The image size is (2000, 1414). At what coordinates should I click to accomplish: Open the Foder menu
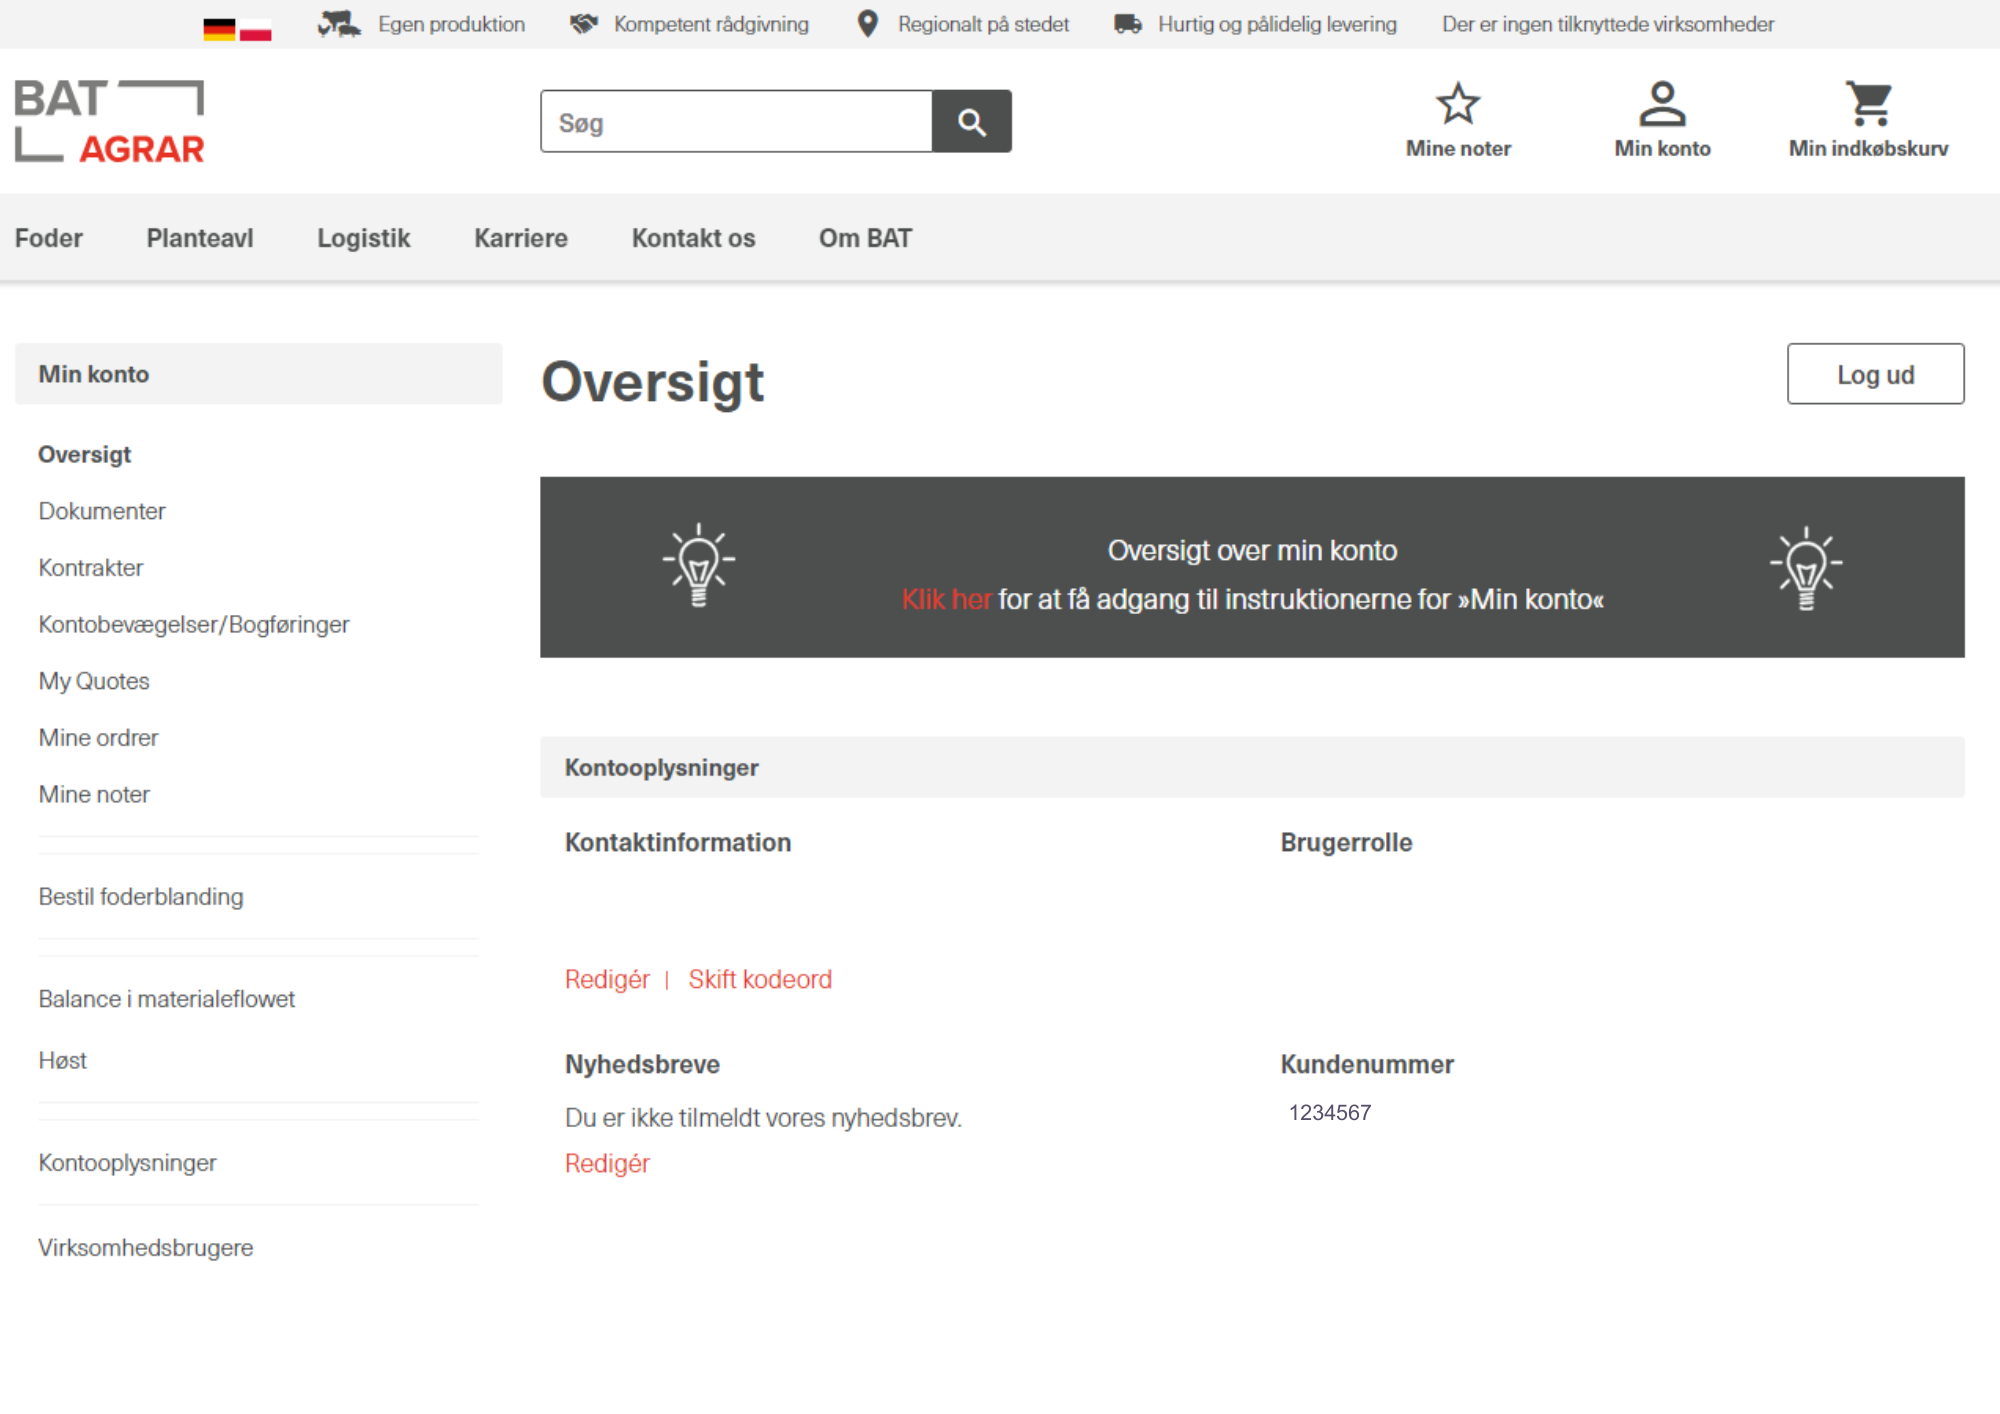pos(49,238)
